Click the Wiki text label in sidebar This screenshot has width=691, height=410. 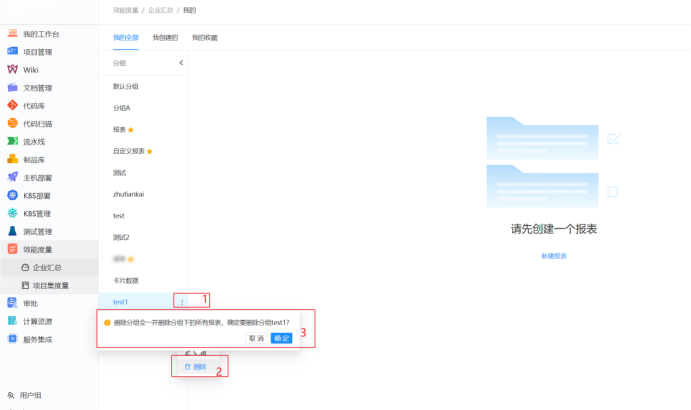coord(31,70)
